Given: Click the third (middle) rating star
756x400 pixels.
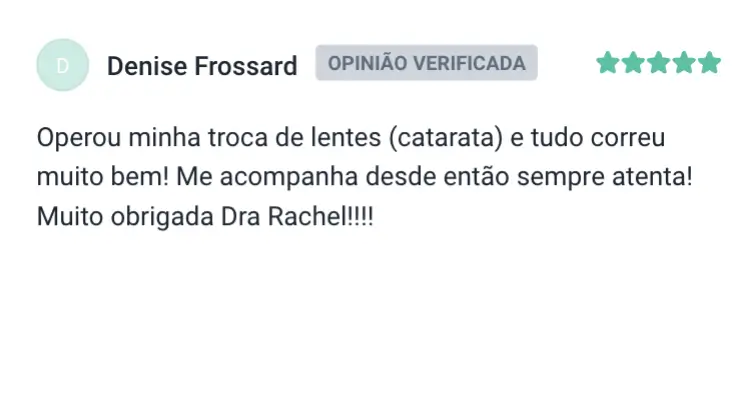Looking at the screenshot, I should pos(659,63).
